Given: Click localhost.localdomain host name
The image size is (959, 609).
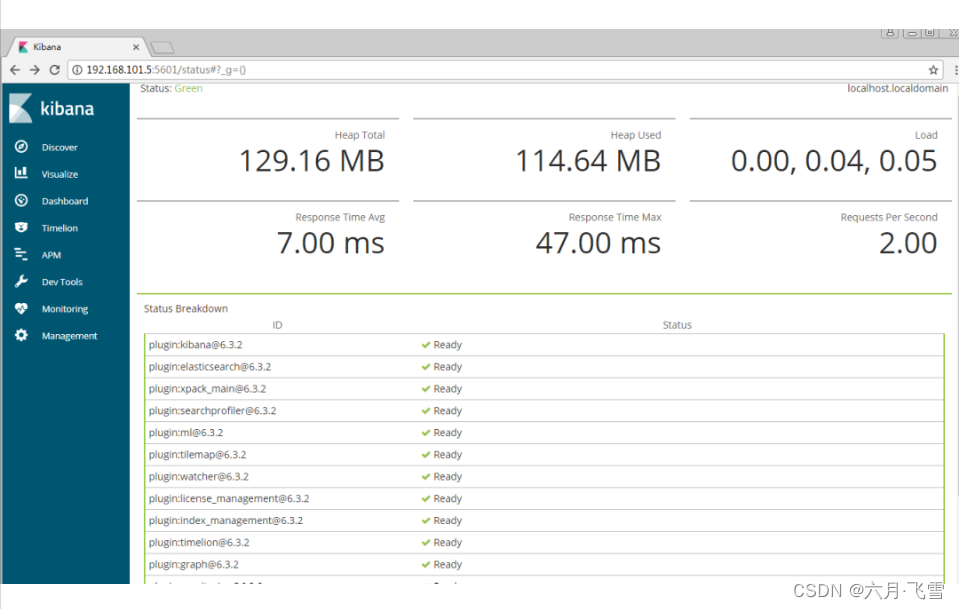Looking at the screenshot, I should pyautogui.click(x=897, y=89).
